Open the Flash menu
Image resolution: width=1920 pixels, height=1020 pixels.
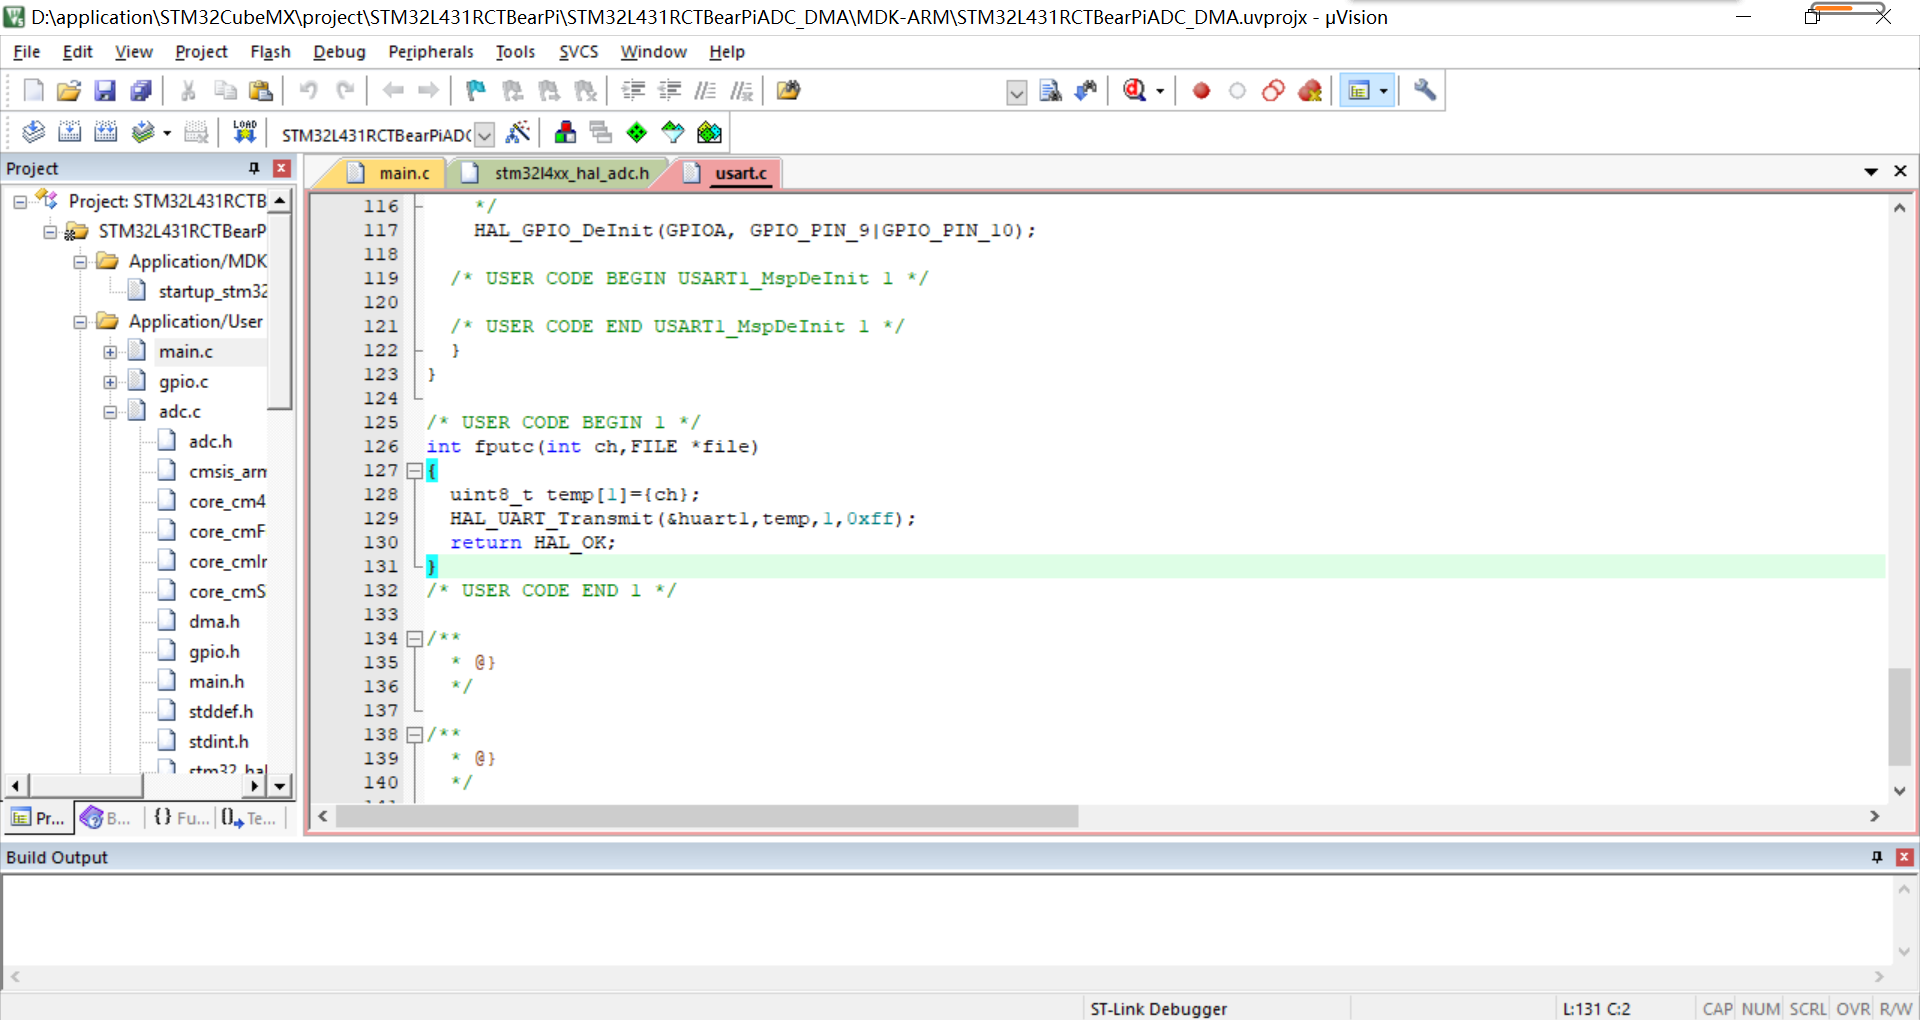[270, 52]
